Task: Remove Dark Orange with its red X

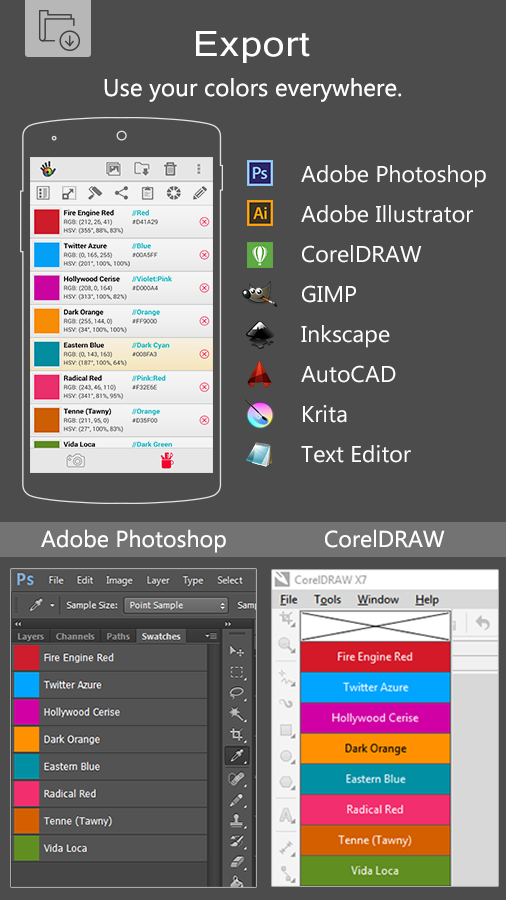Action: point(204,321)
